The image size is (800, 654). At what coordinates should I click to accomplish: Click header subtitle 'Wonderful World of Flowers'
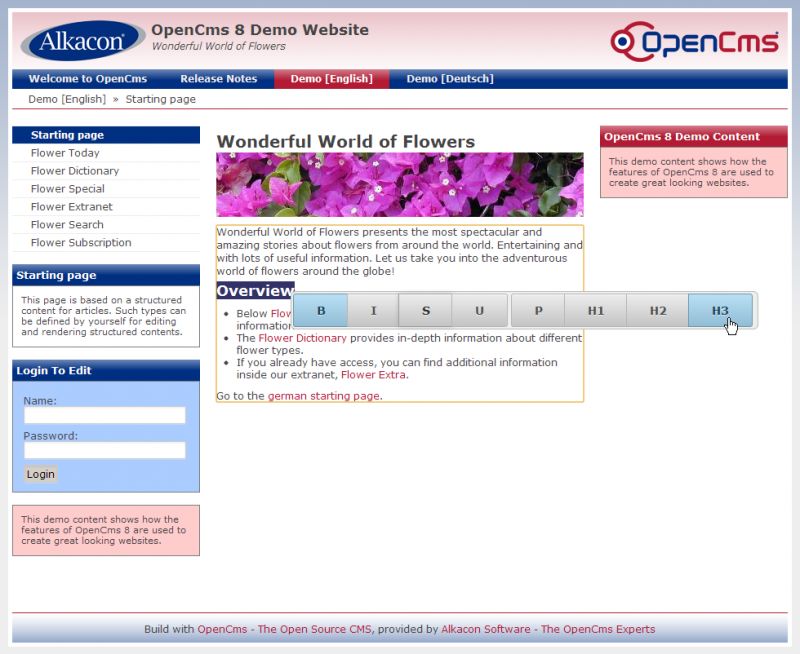point(219,46)
